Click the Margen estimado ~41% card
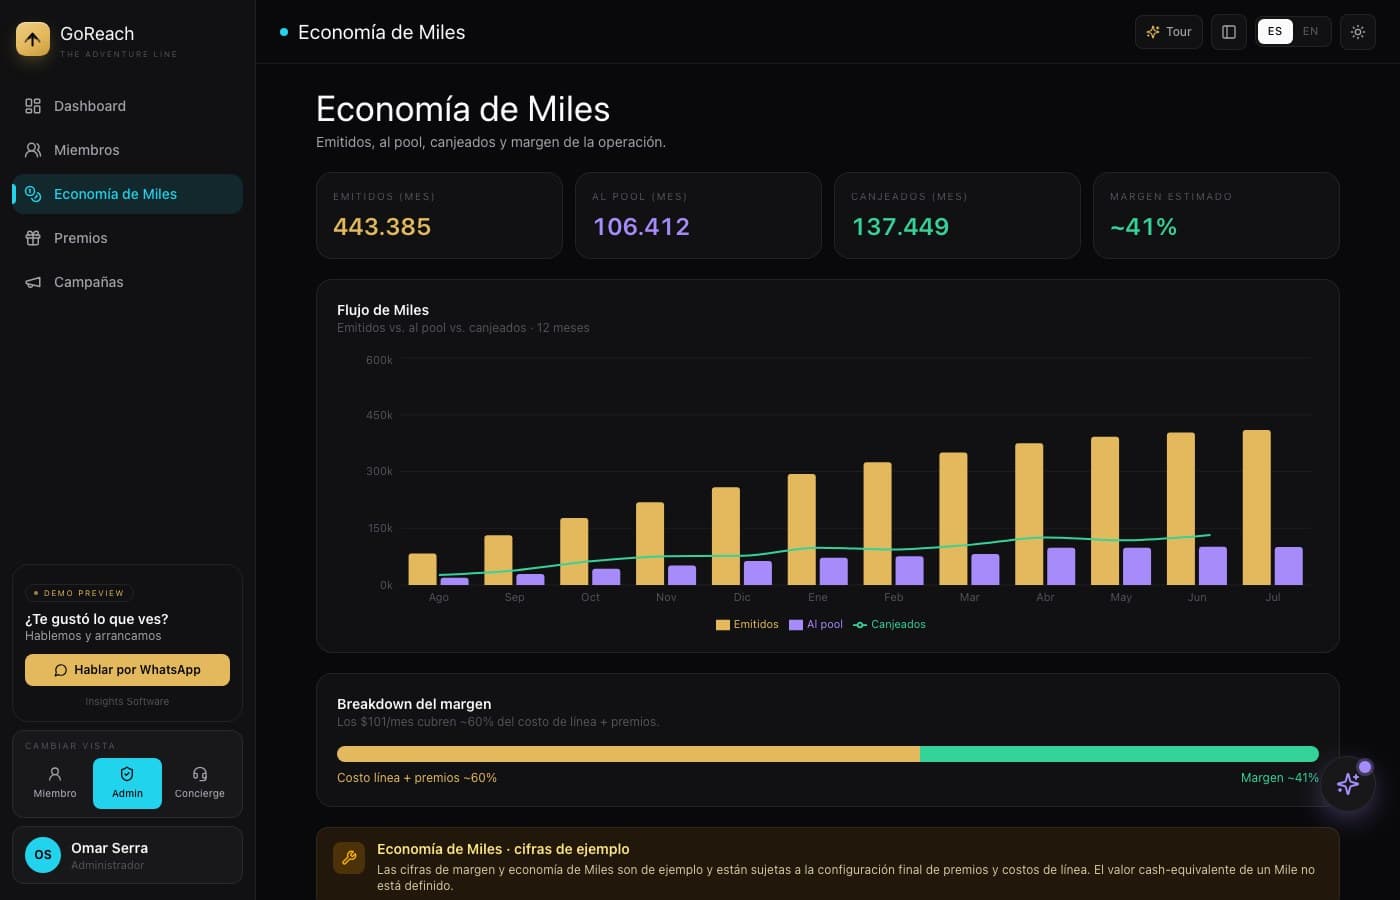Image resolution: width=1400 pixels, height=900 pixels. click(1216, 215)
